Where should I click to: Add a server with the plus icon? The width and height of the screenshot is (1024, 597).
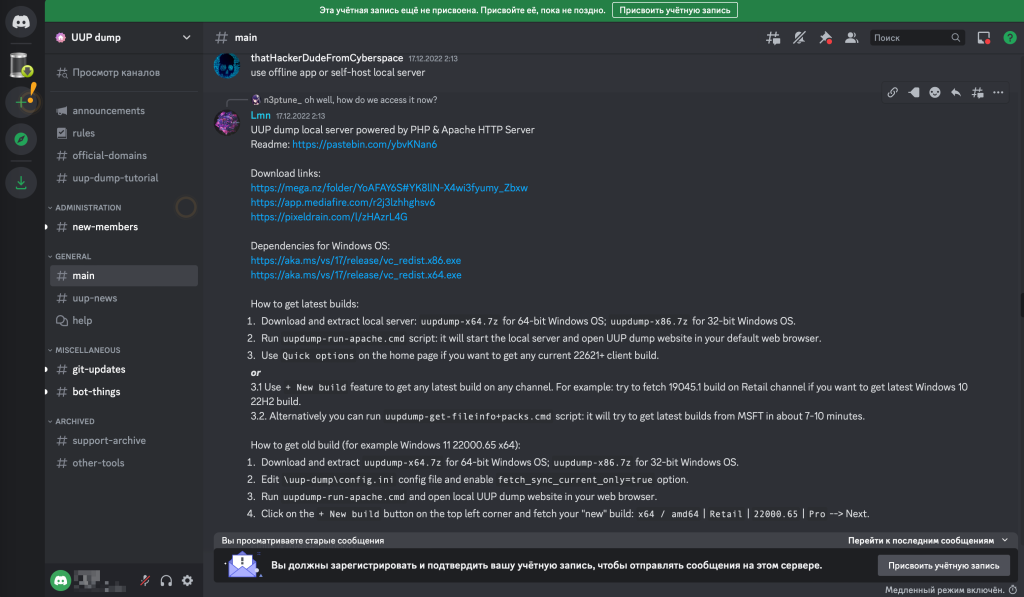pyautogui.click(x=21, y=102)
